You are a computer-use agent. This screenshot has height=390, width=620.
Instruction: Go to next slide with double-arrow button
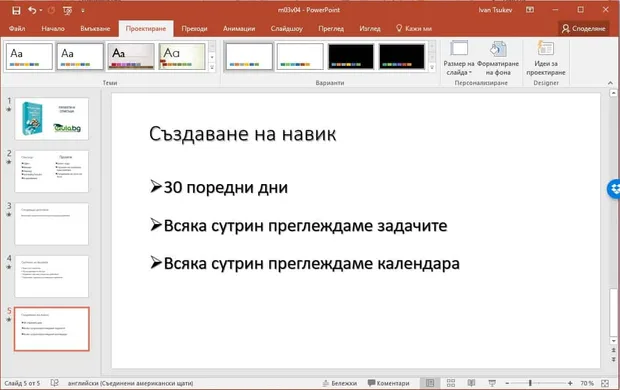click(613, 359)
